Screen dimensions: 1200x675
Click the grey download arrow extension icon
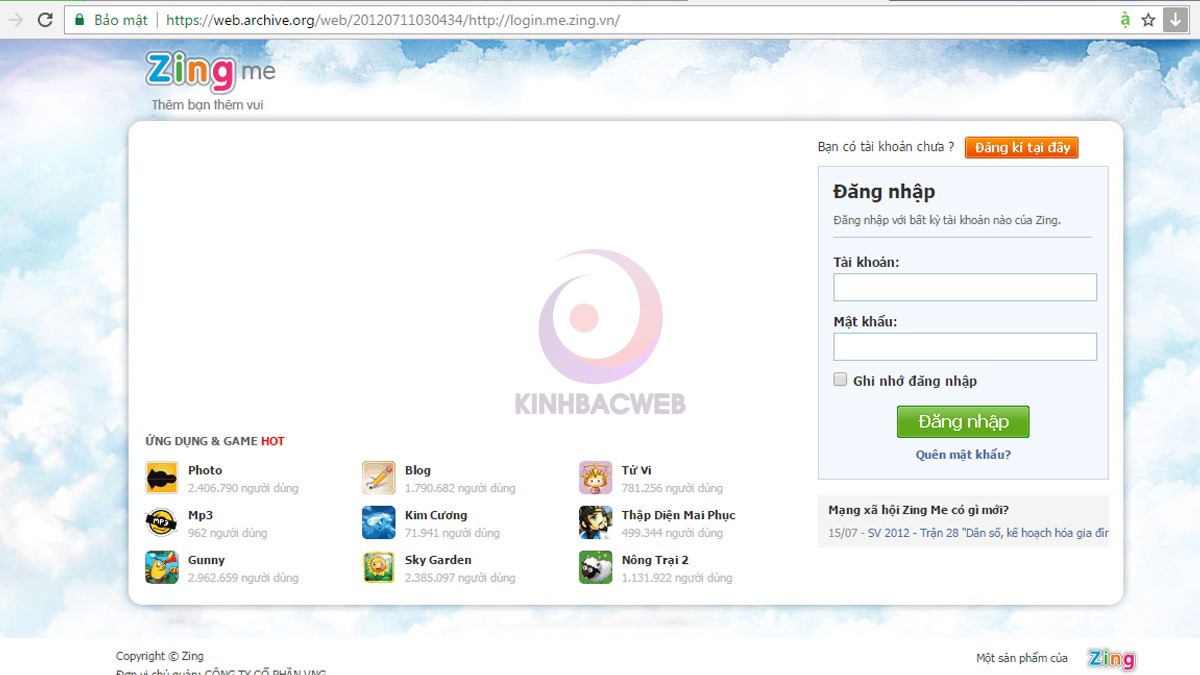coord(1175,19)
